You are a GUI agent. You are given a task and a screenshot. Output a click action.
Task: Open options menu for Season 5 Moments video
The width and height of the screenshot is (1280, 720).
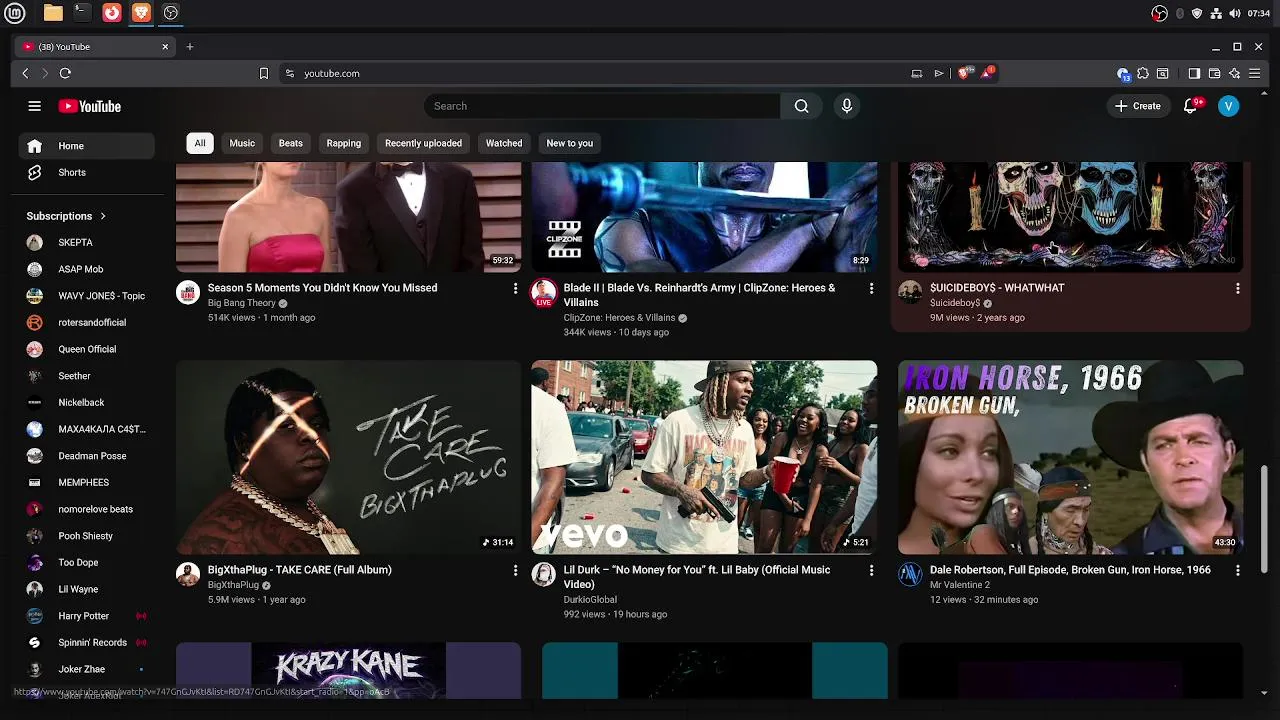click(x=515, y=288)
